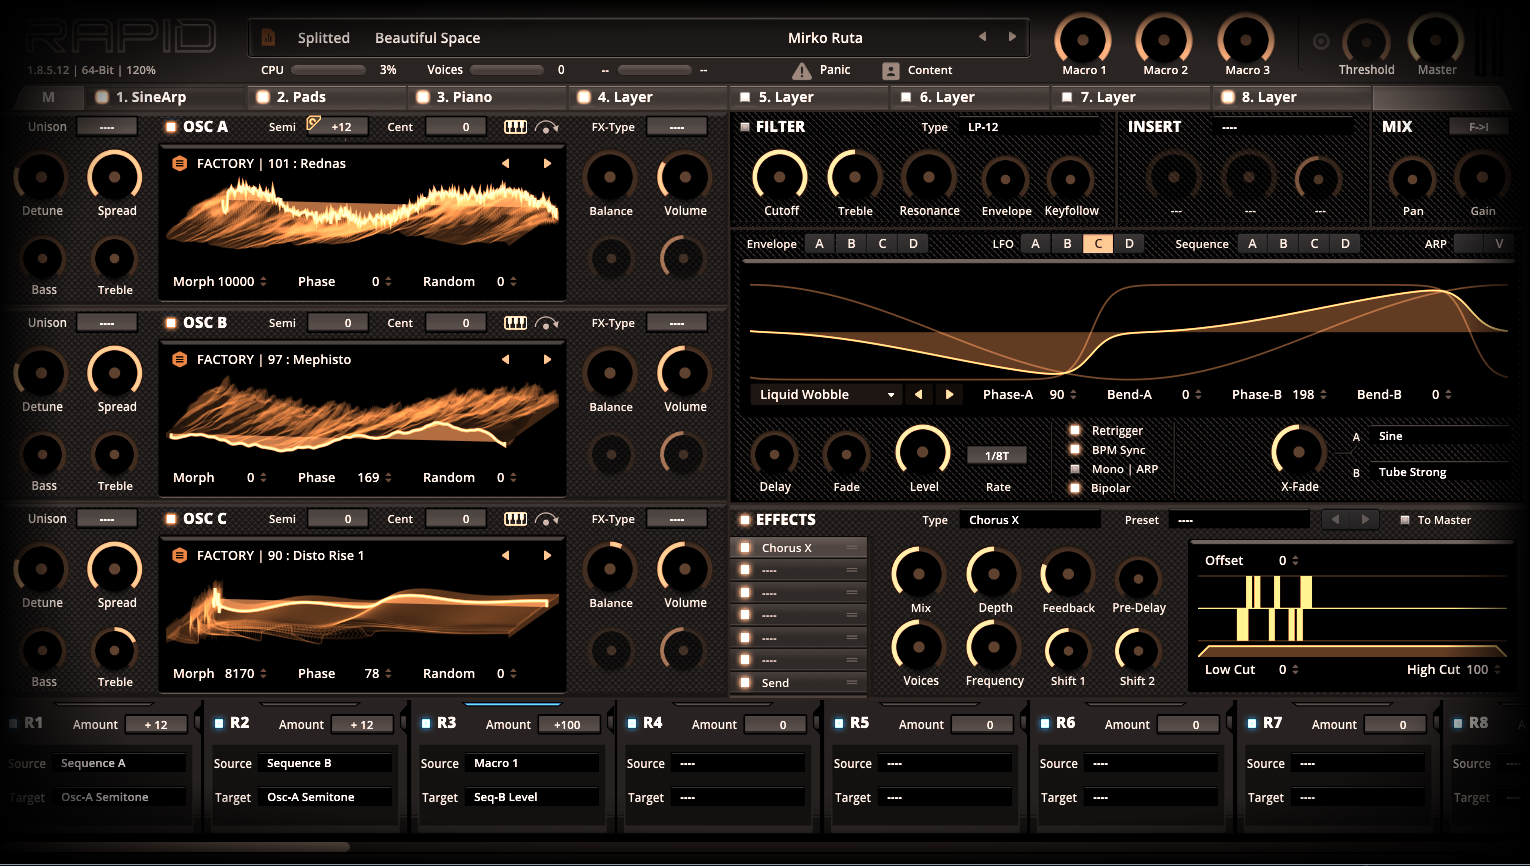The width and height of the screenshot is (1530, 866).
Task: Toggle BPM Sync checkbox
Action: (x=1075, y=449)
